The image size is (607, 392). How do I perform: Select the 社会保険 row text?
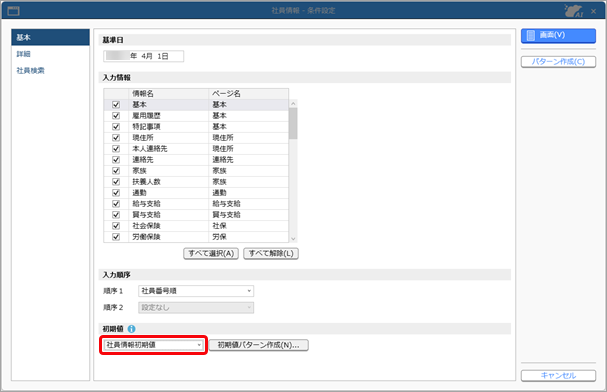point(146,226)
